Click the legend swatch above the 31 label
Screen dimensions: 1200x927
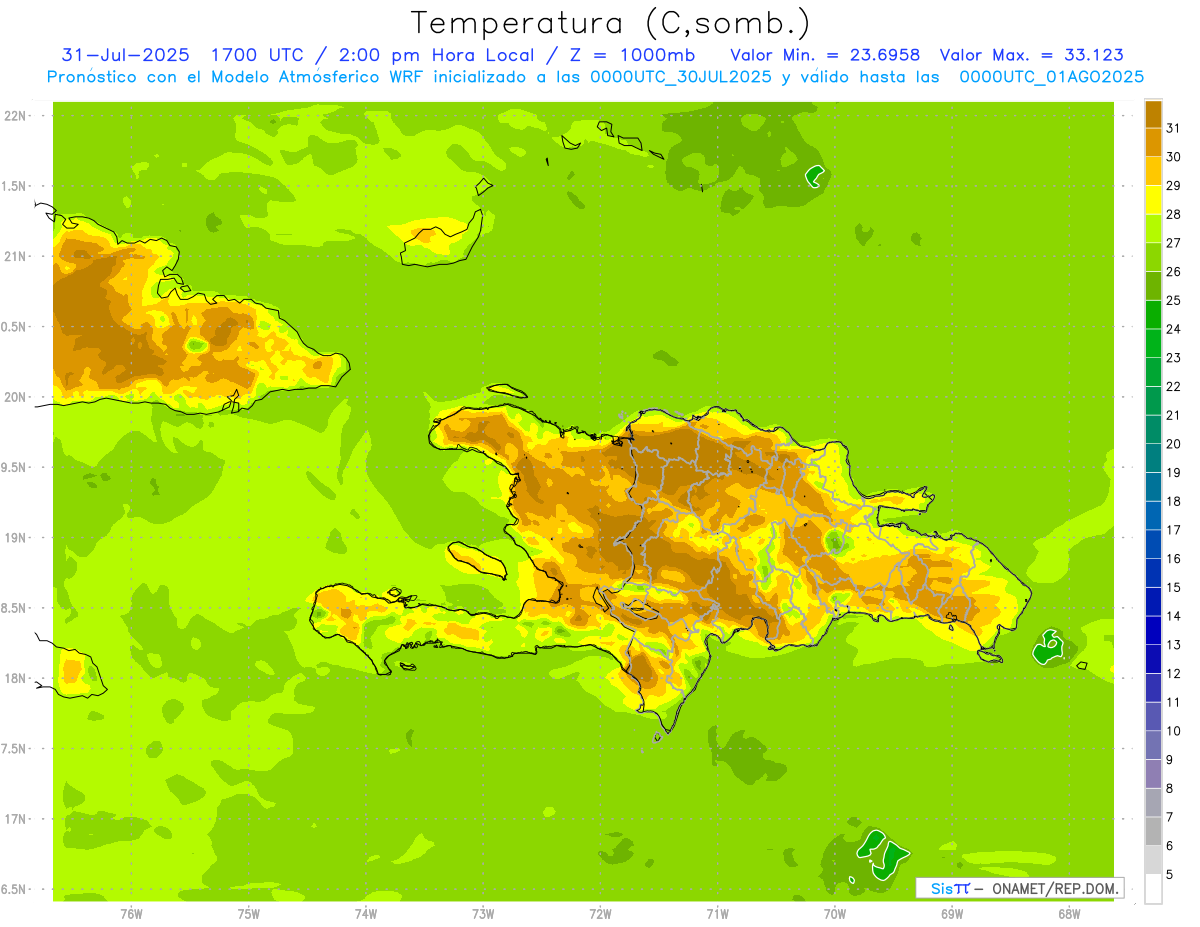[1153, 114]
